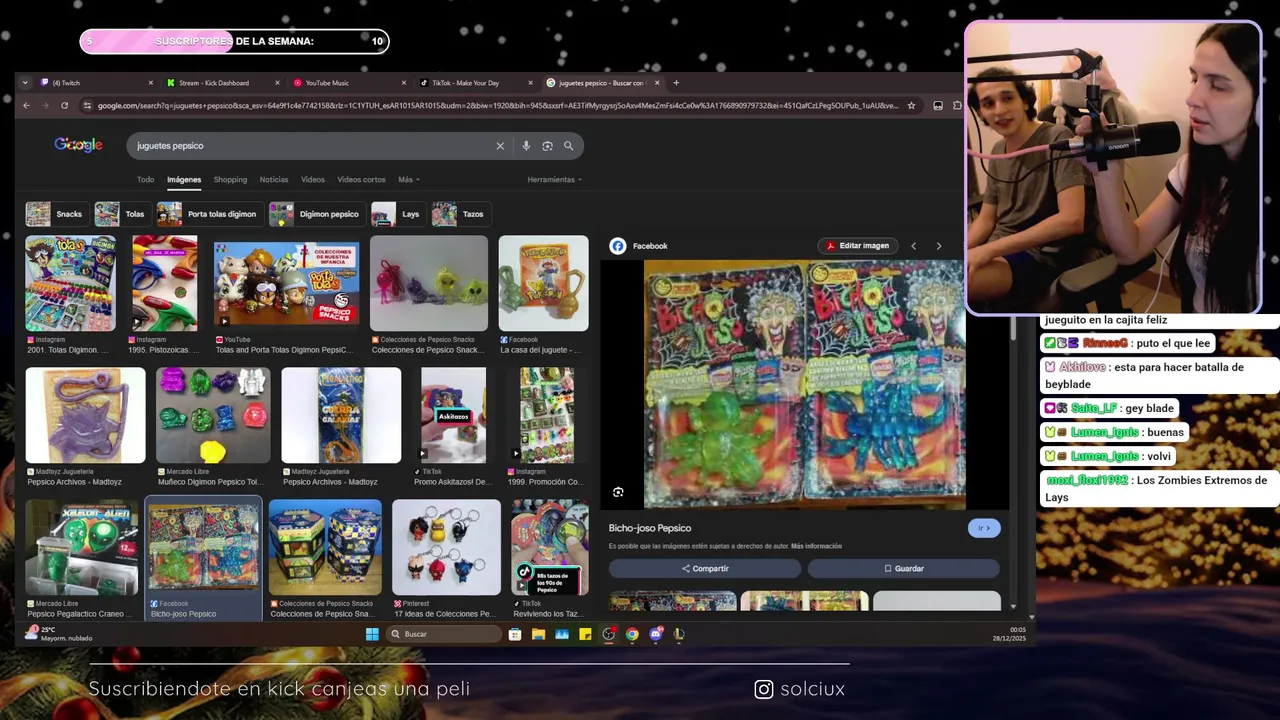Go to previous image in preview panel
Image resolution: width=1280 pixels, height=720 pixels.
point(913,246)
